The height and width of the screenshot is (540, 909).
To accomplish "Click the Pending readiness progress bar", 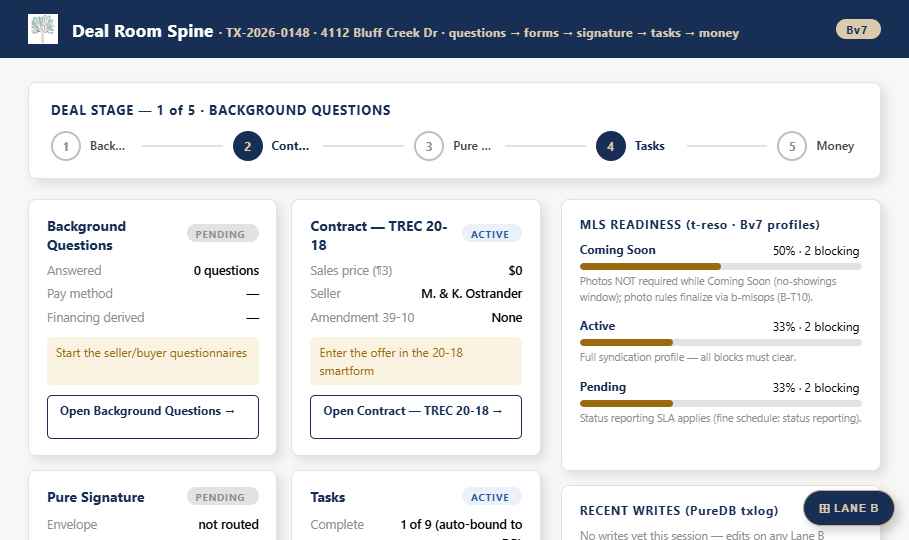I will coord(721,403).
